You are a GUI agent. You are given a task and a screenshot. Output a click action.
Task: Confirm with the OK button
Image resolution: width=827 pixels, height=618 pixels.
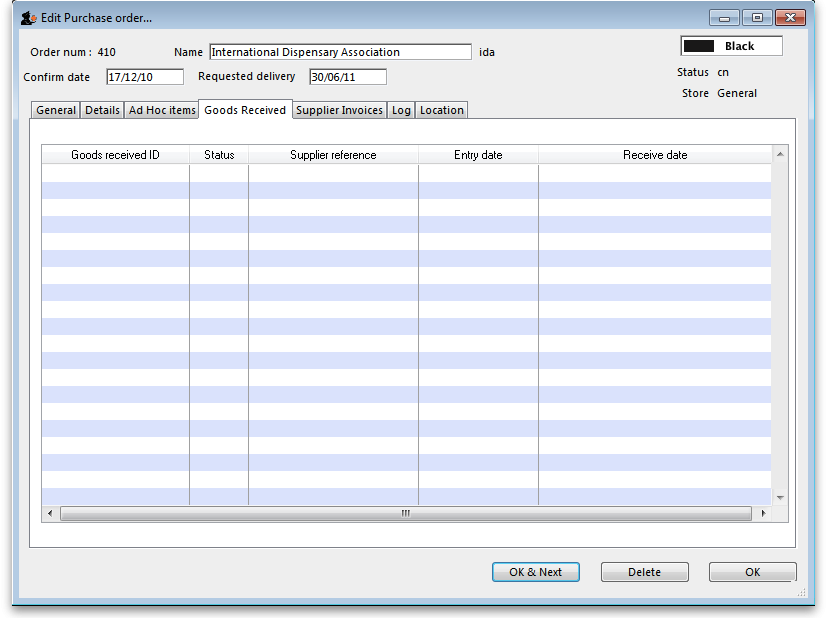pyautogui.click(x=752, y=572)
